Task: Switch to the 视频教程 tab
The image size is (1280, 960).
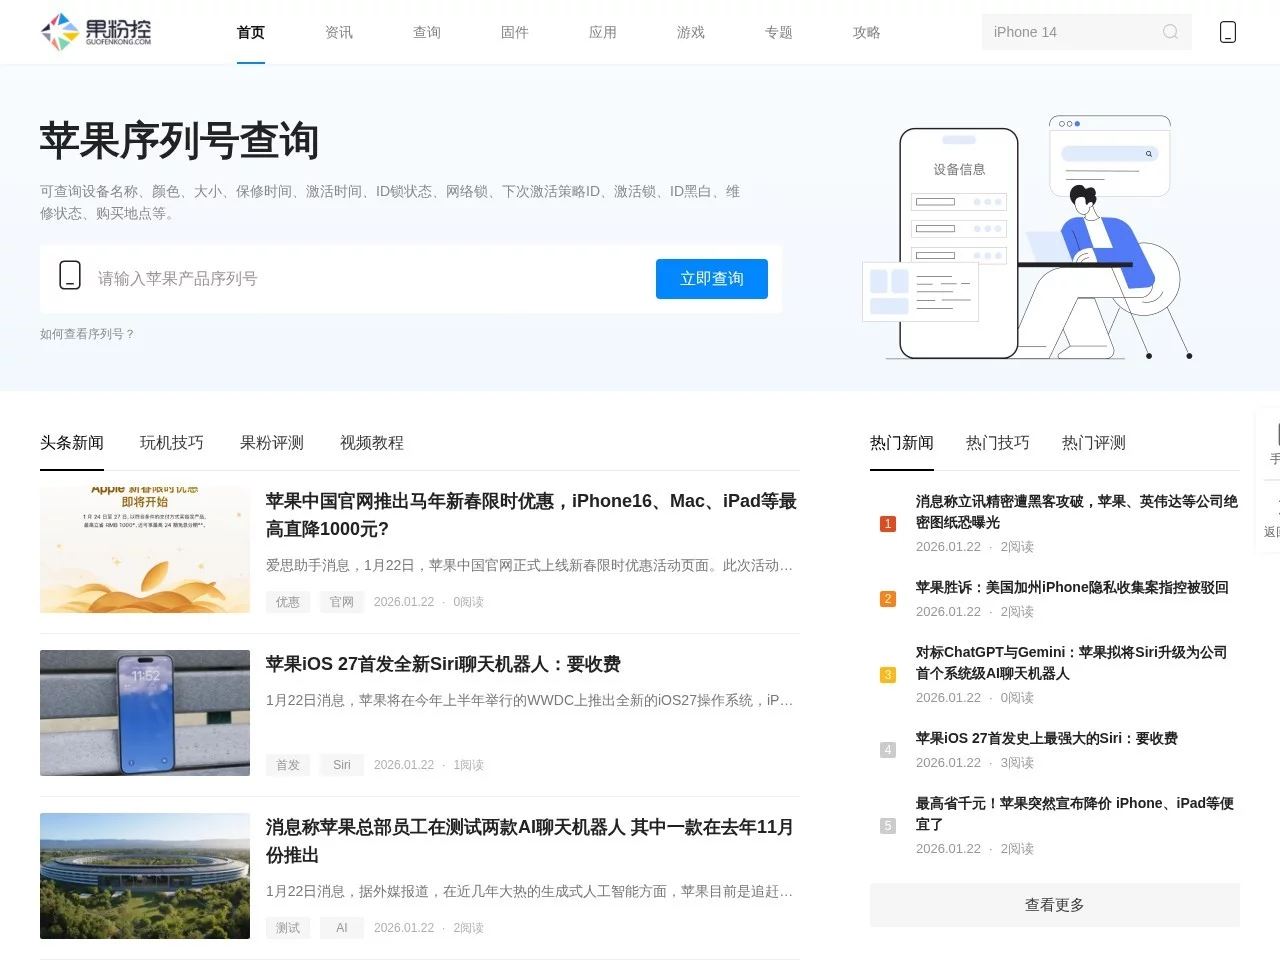Action: (x=371, y=443)
